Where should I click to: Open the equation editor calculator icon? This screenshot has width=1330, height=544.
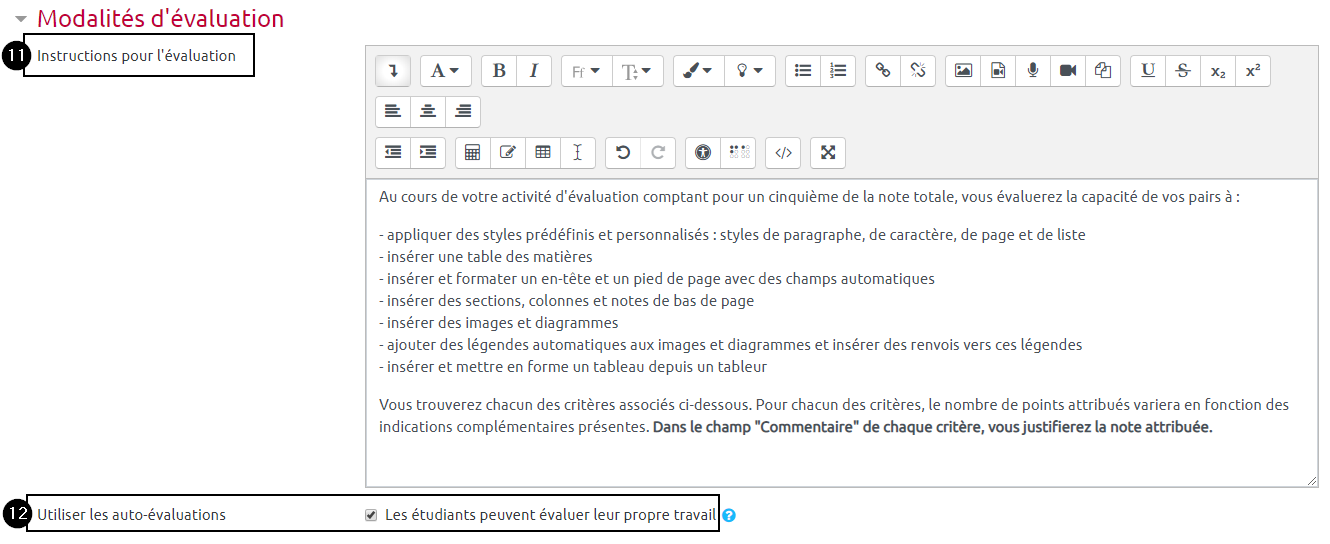click(x=473, y=152)
